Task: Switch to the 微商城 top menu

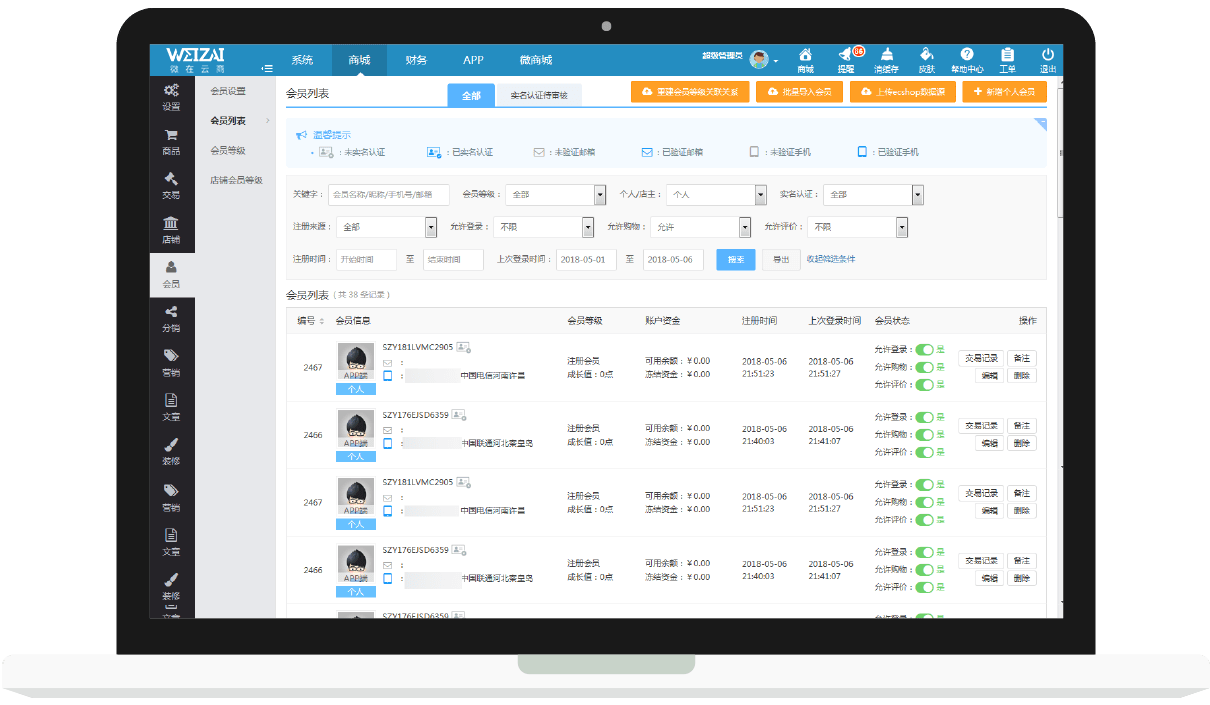Action: coord(536,60)
